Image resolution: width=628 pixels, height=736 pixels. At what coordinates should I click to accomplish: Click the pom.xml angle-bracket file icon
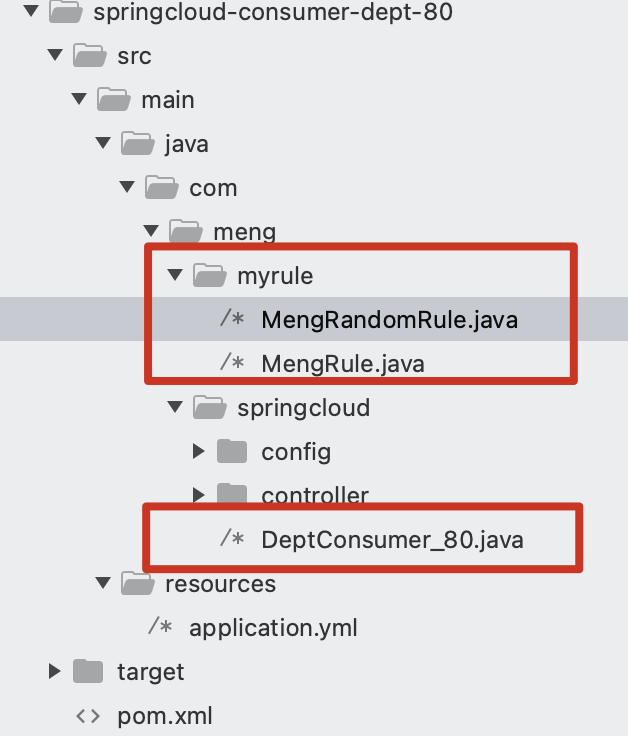click(88, 716)
